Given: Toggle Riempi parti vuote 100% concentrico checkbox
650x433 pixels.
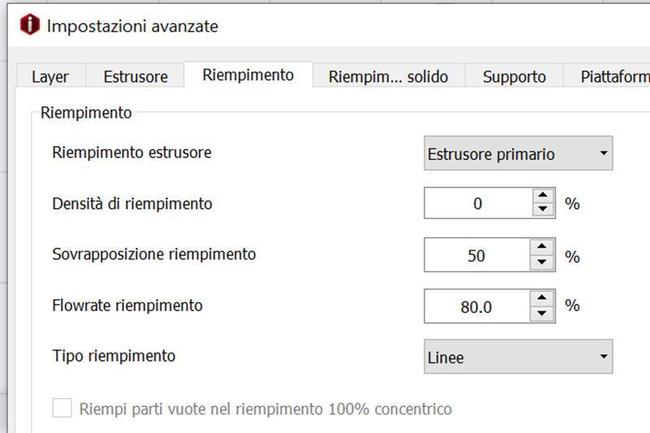Looking at the screenshot, I should point(62,408).
